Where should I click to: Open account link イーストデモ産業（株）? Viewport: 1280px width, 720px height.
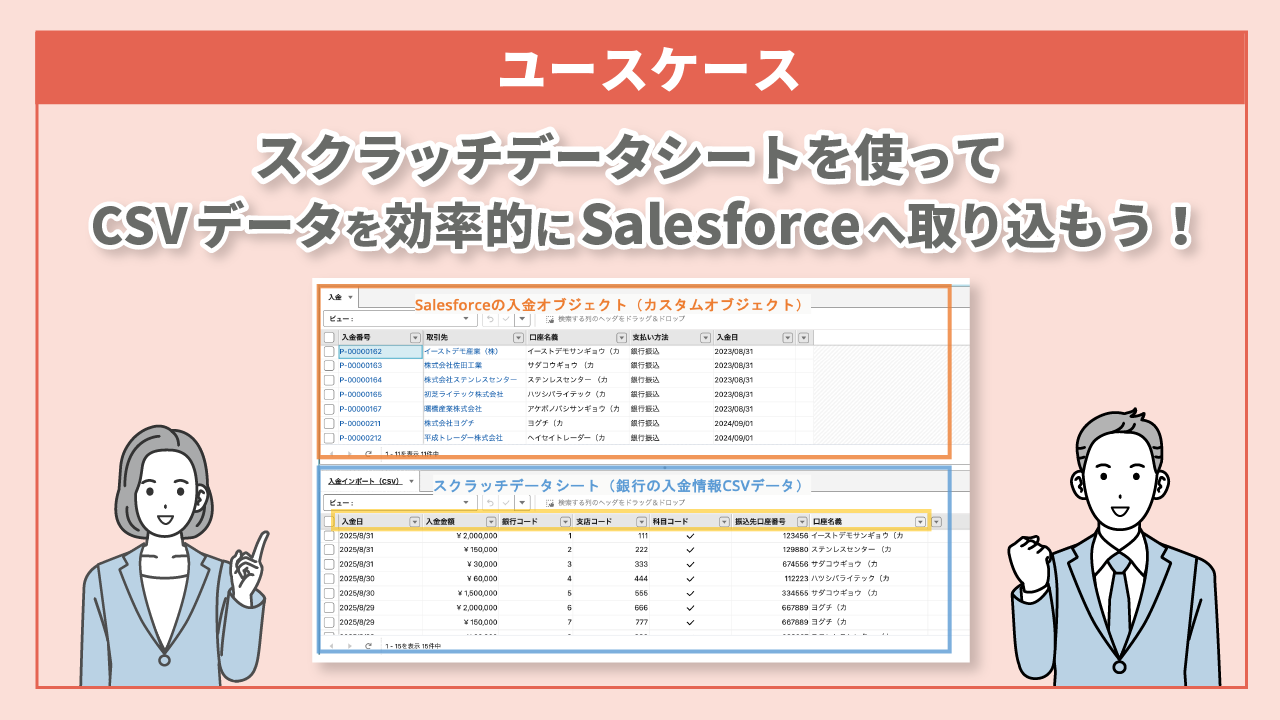coord(460,352)
